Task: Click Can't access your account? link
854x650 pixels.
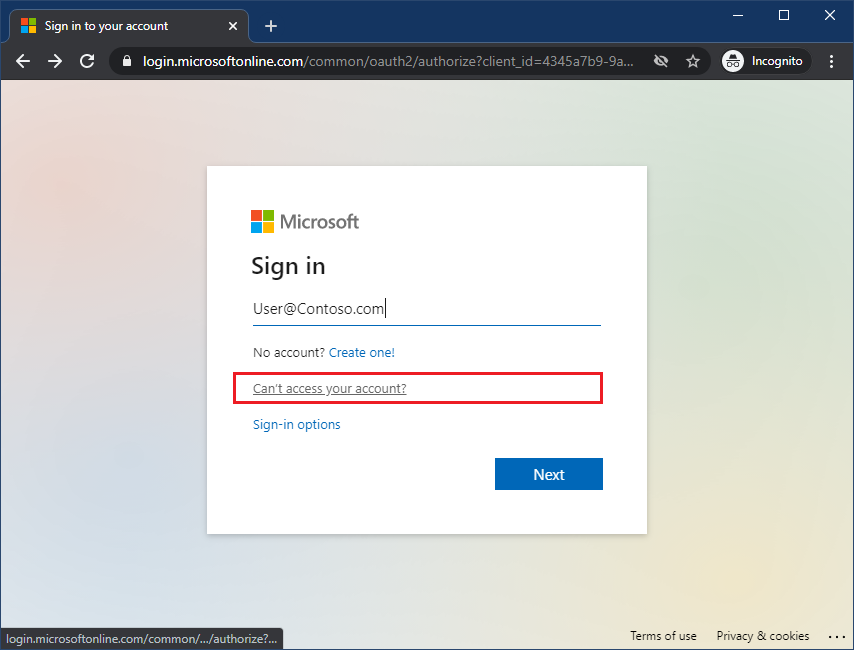Action: click(x=330, y=388)
